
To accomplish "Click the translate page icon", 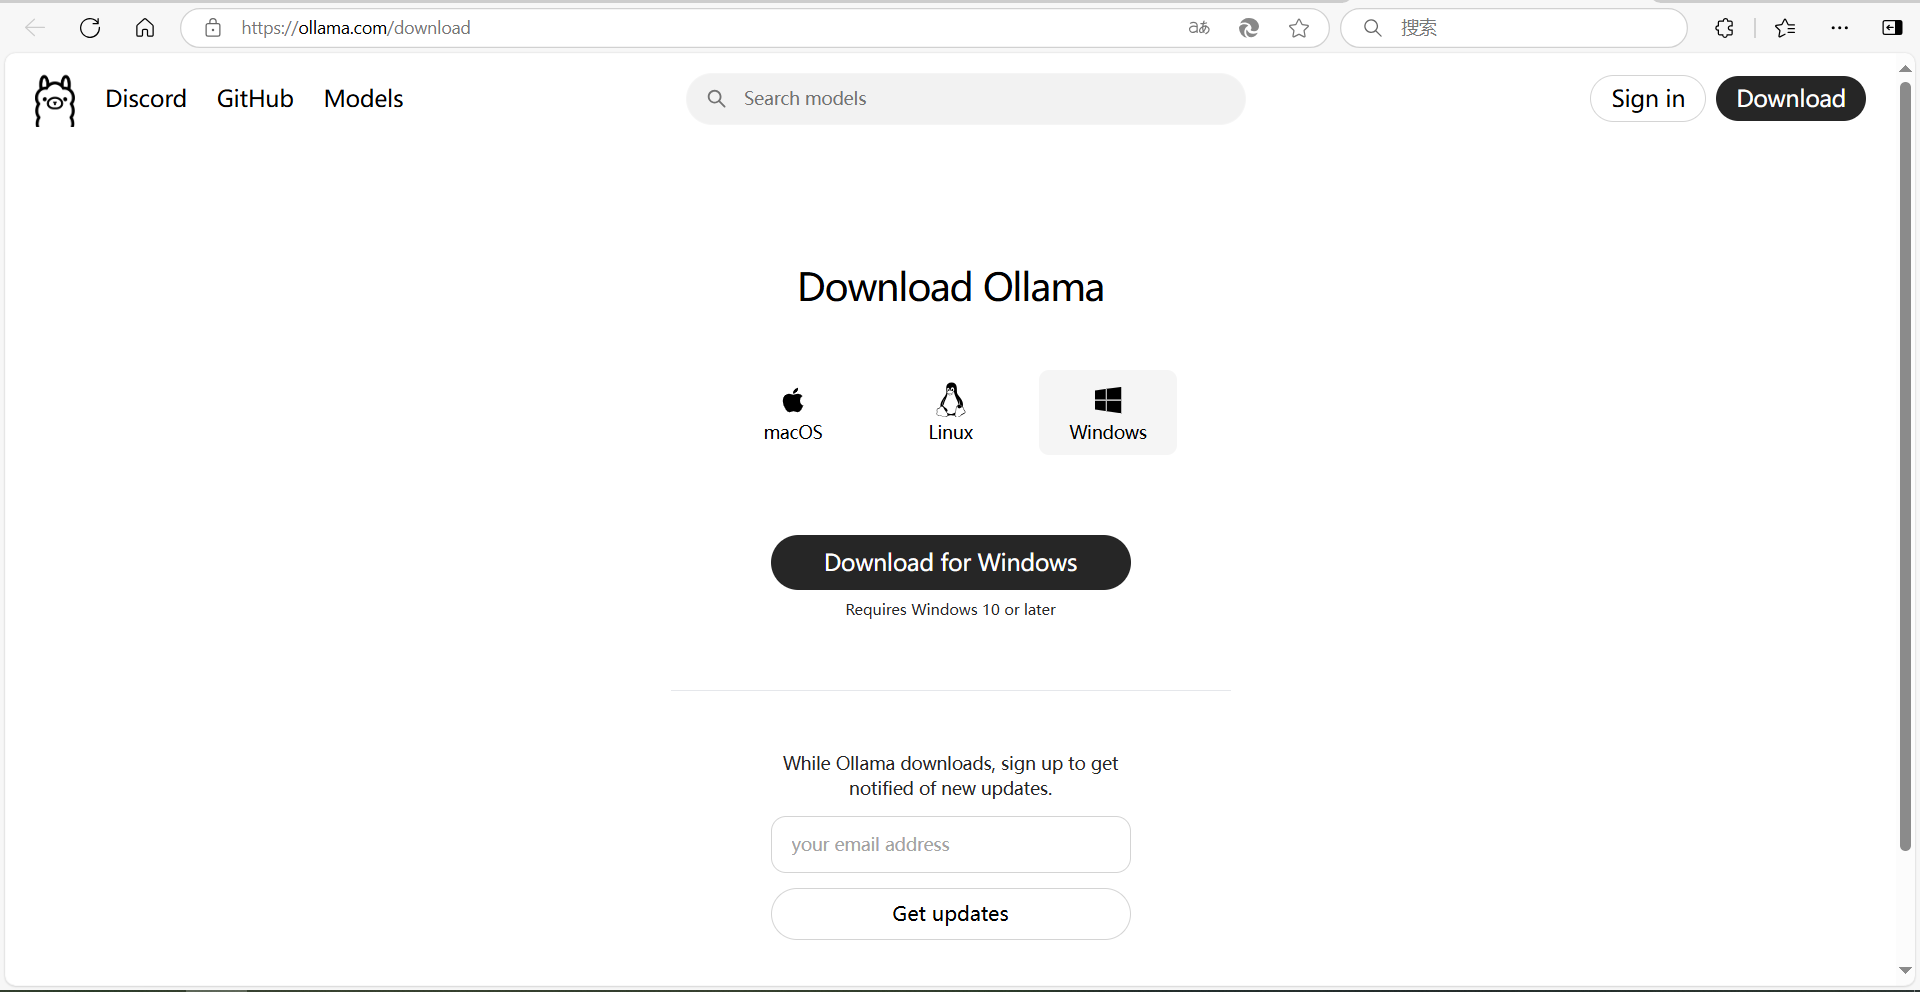I will [1199, 28].
